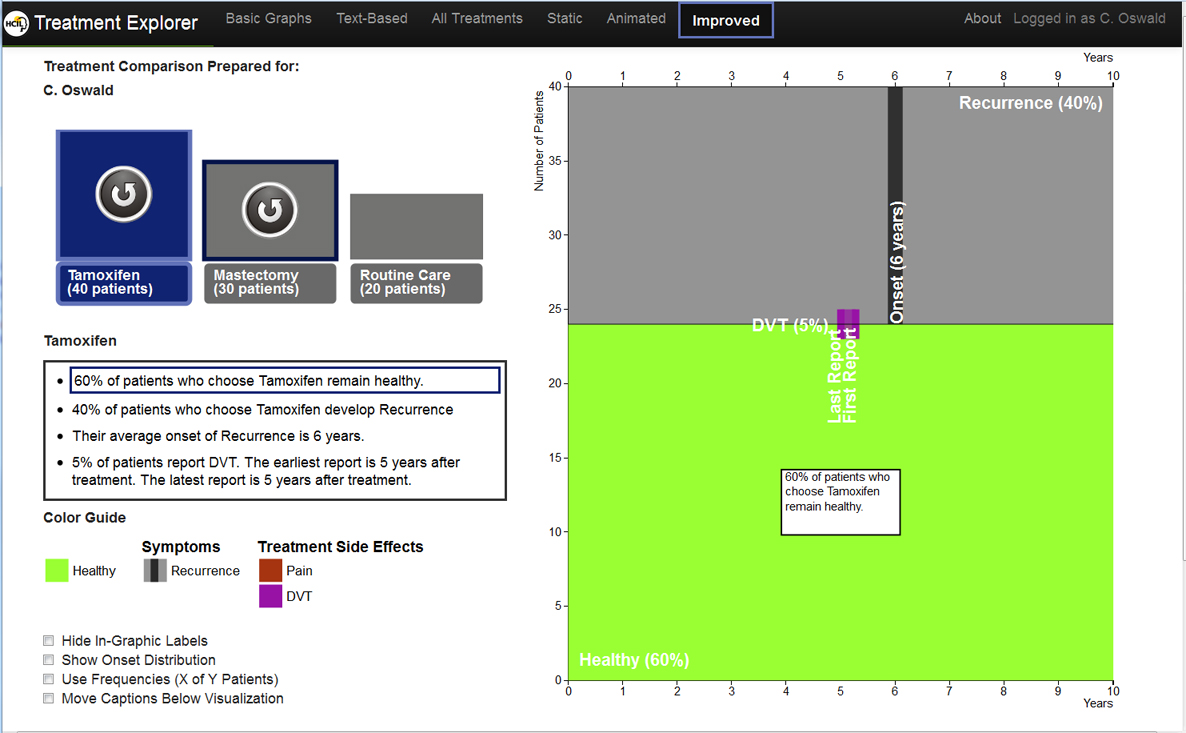Check Move Captions Below Visualization
Image resolution: width=1186 pixels, height=733 pixels.
pos(49,699)
